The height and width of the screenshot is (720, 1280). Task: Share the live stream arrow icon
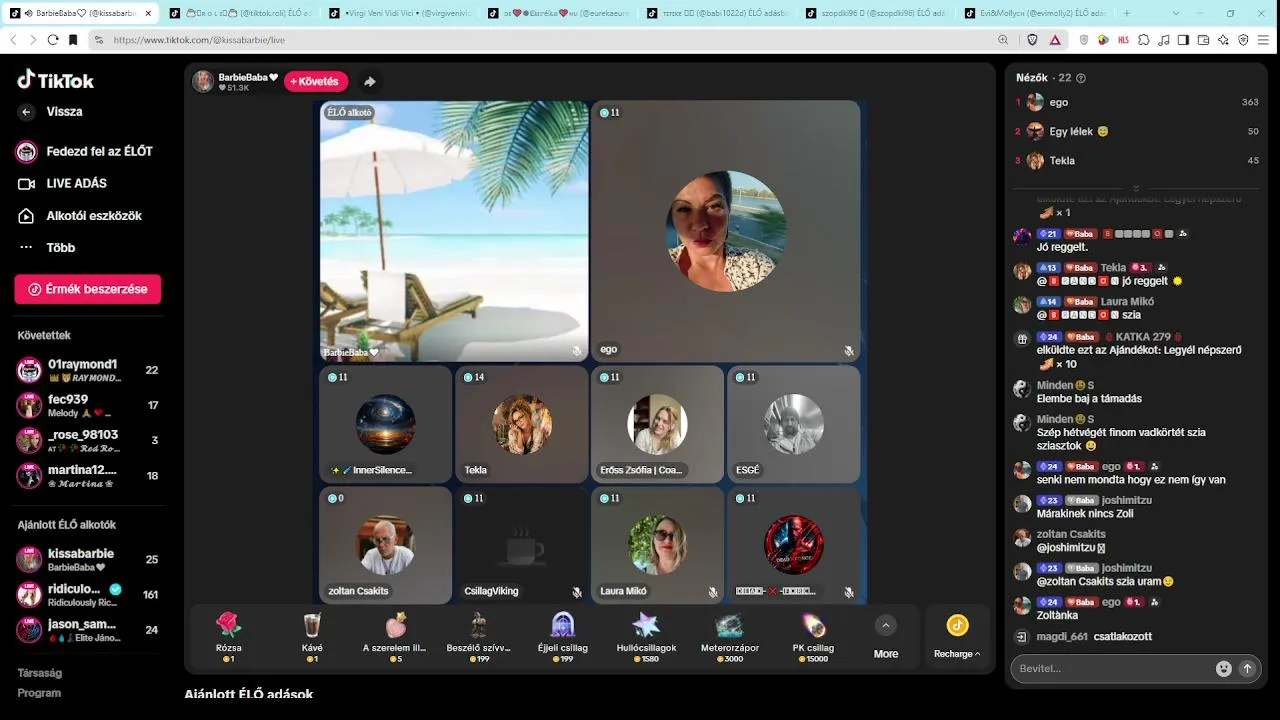pos(370,82)
